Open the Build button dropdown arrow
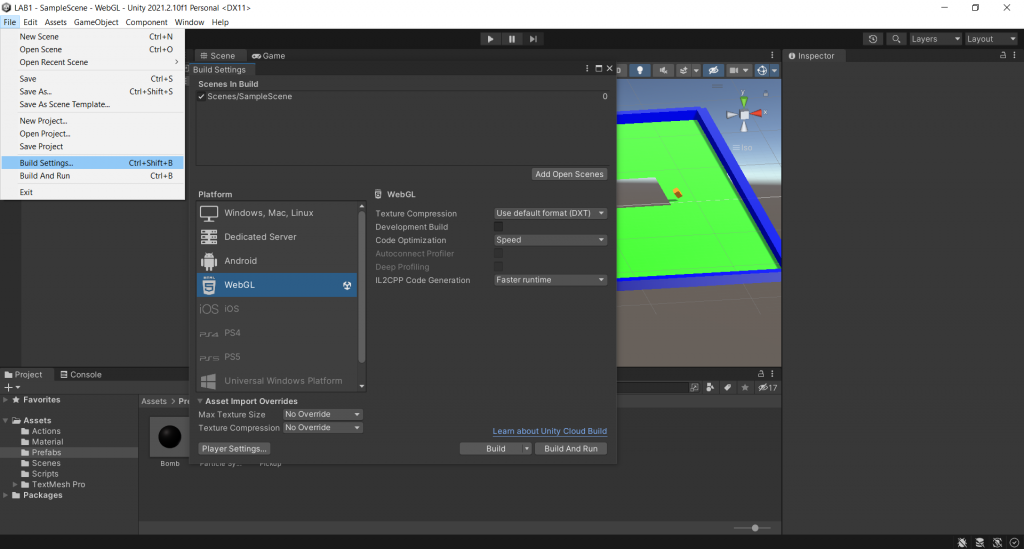The image size is (1024, 549). [x=526, y=448]
